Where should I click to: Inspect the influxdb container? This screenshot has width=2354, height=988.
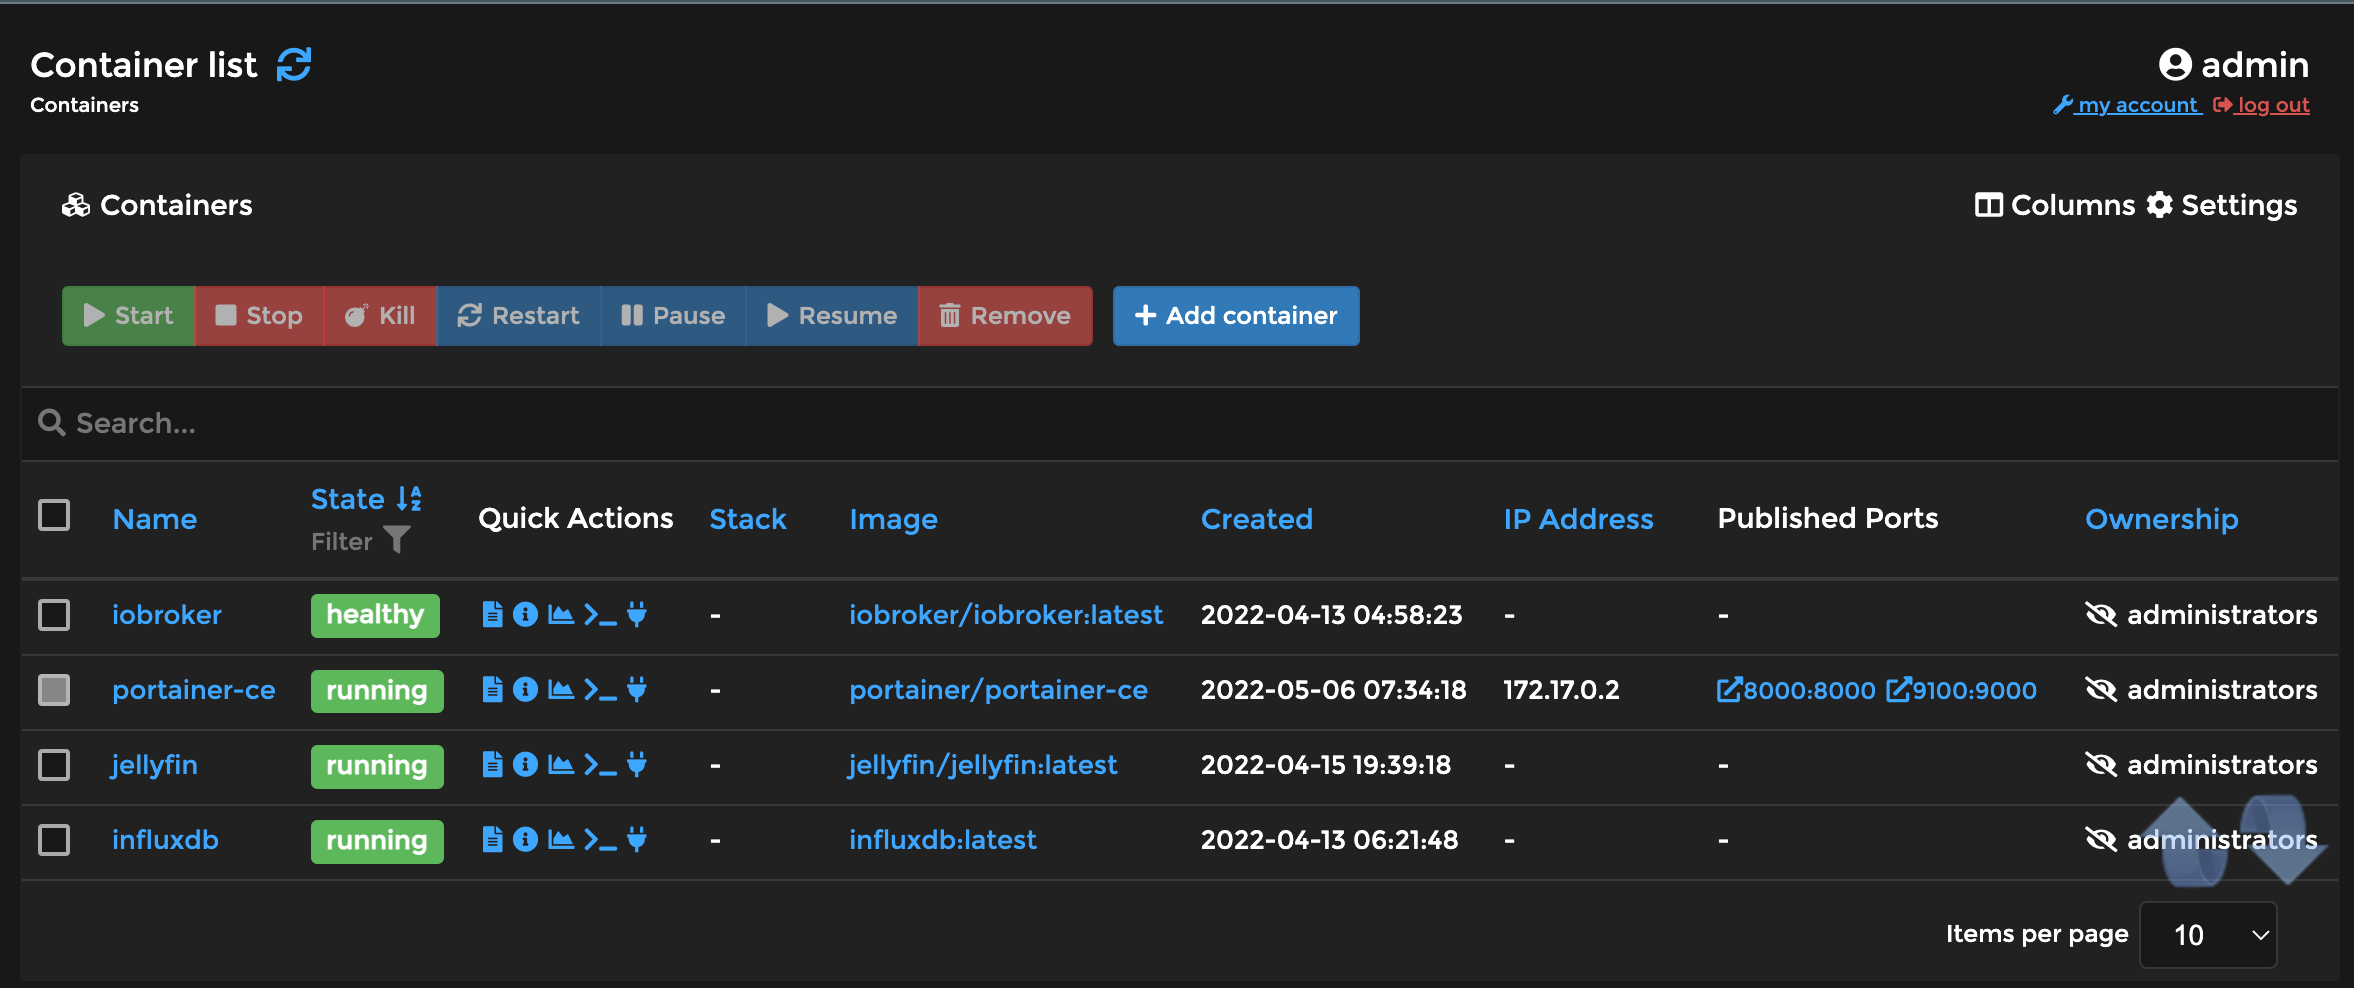point(525,839)
